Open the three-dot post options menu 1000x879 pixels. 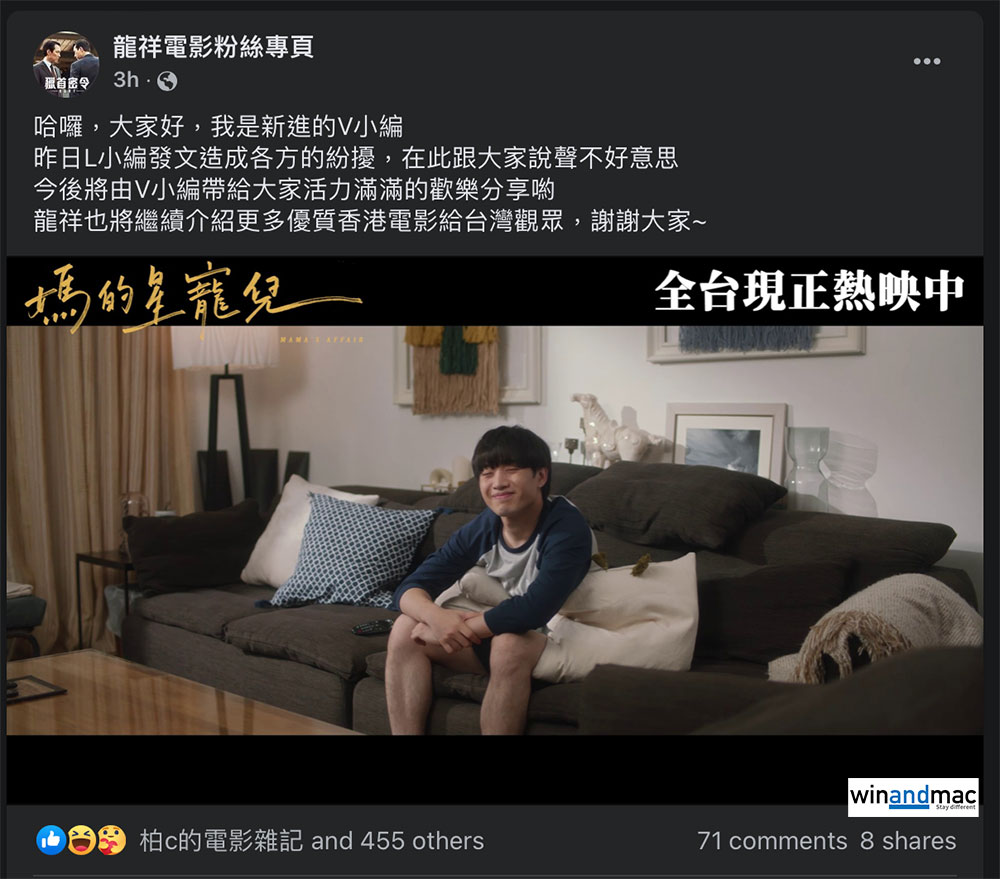(927, 61)
